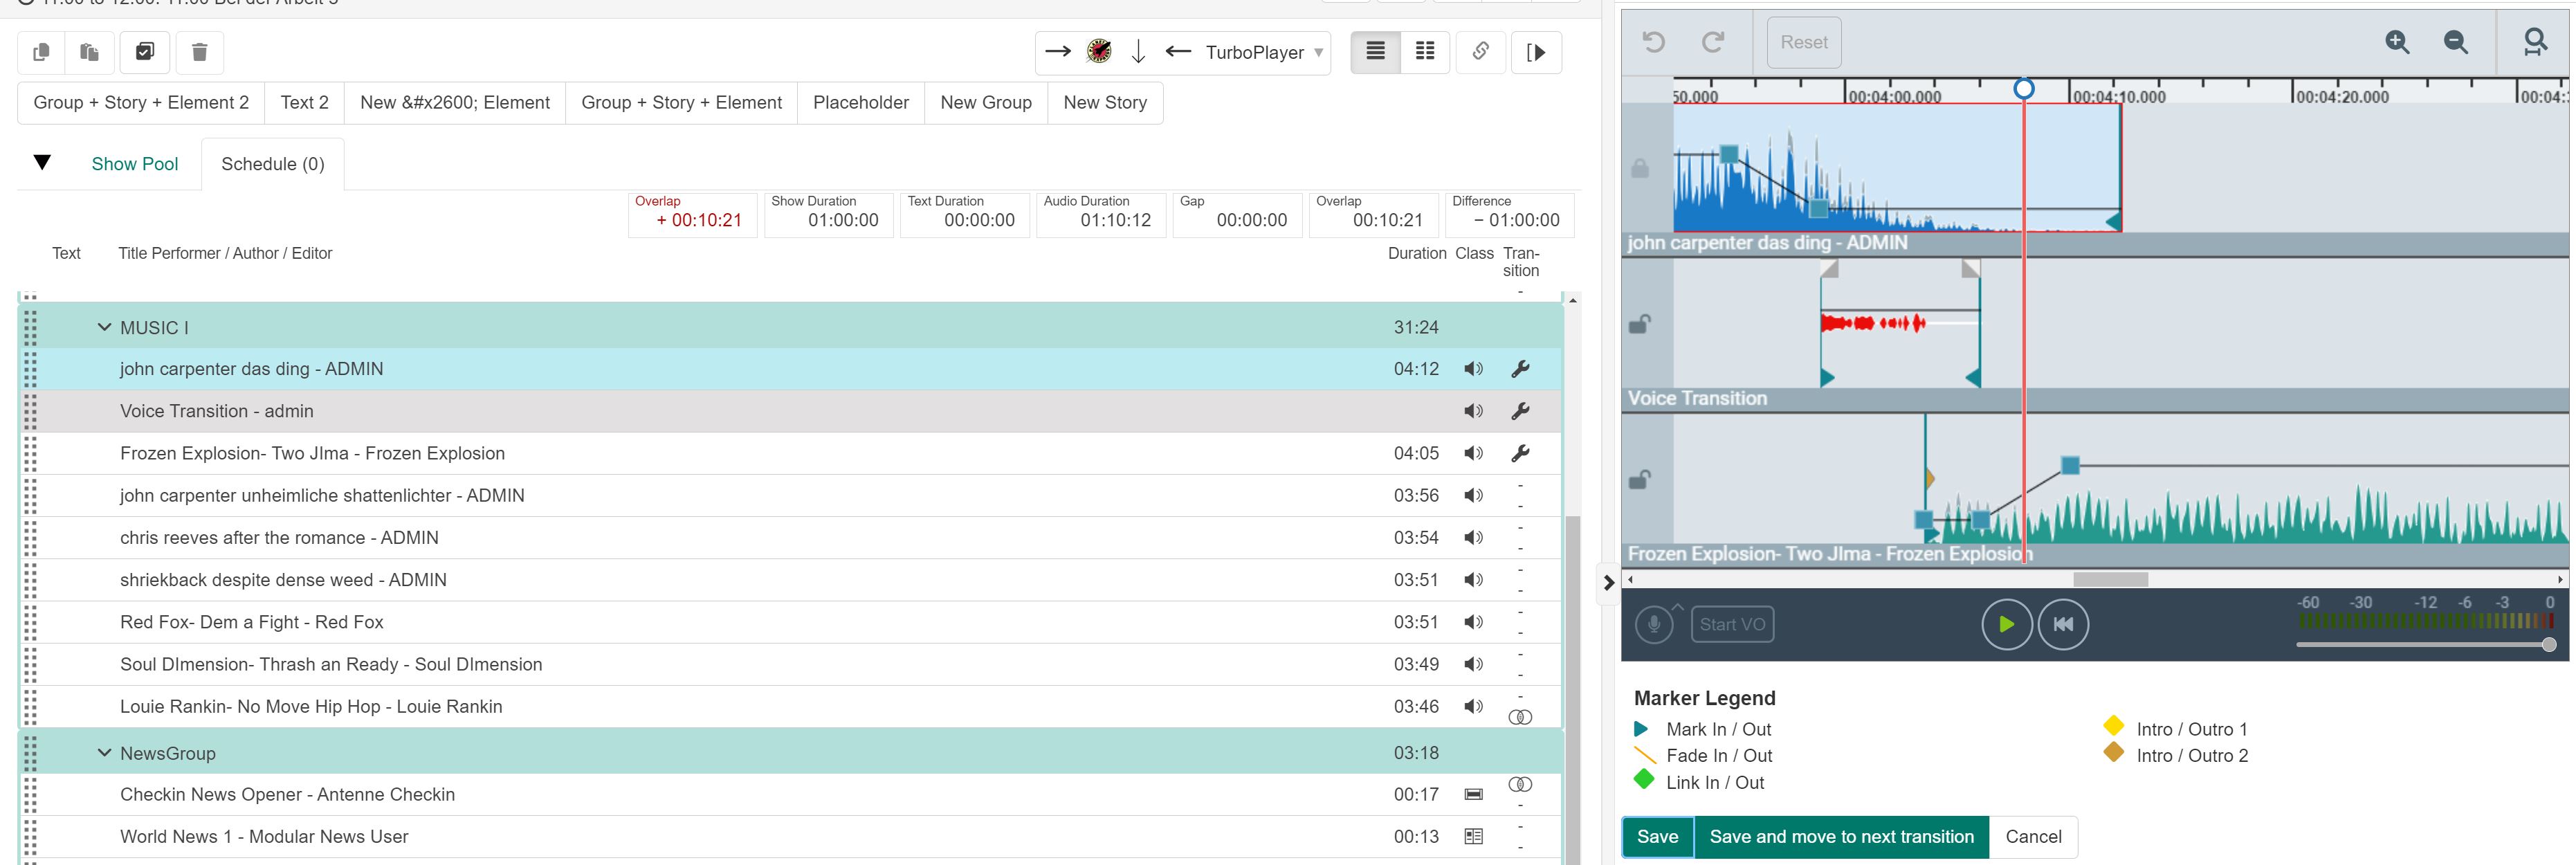Click the New Group button

[x=986, y=103]
